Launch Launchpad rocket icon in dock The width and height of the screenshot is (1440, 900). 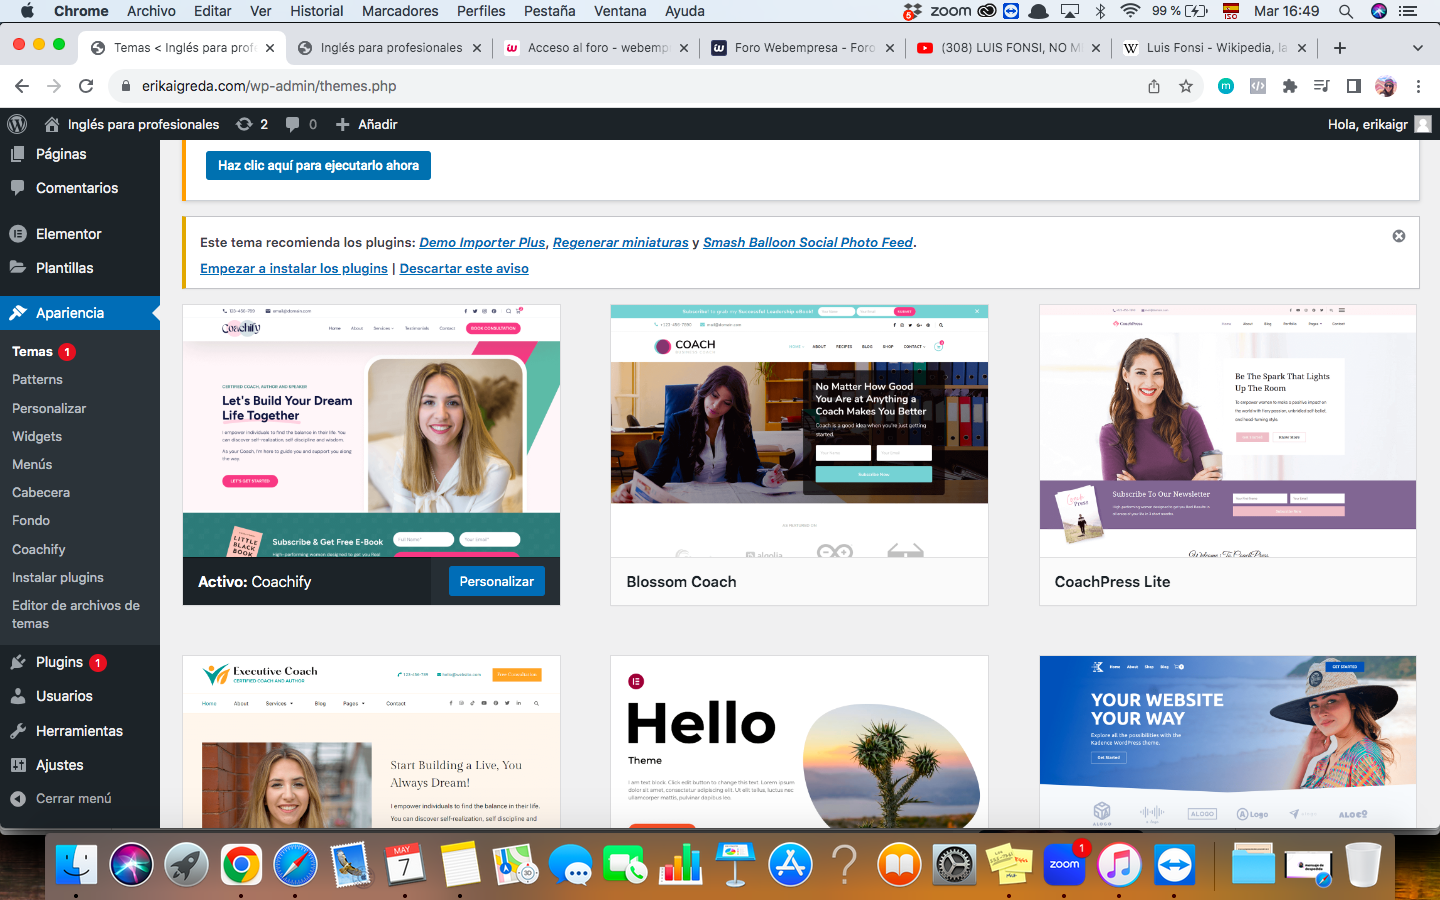(186, 865)
